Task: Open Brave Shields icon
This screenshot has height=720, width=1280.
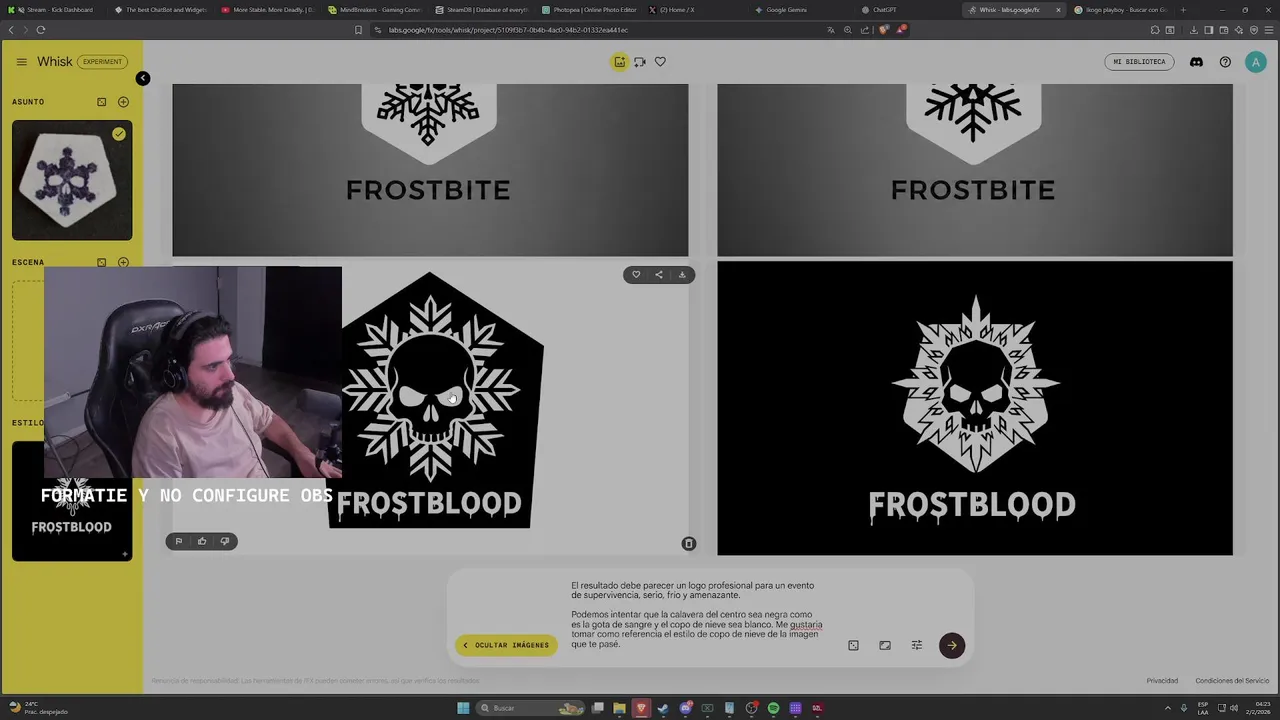Action: 884,30
